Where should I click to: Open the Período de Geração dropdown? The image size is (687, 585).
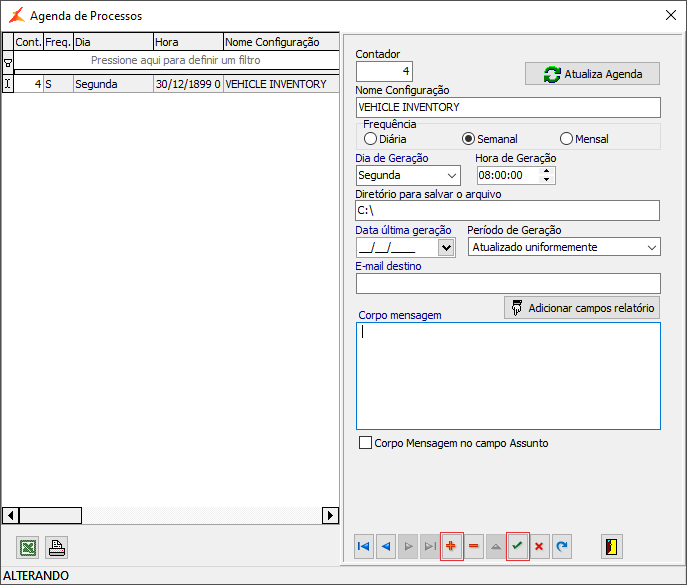pyautogui.click(x=652, y=247)
